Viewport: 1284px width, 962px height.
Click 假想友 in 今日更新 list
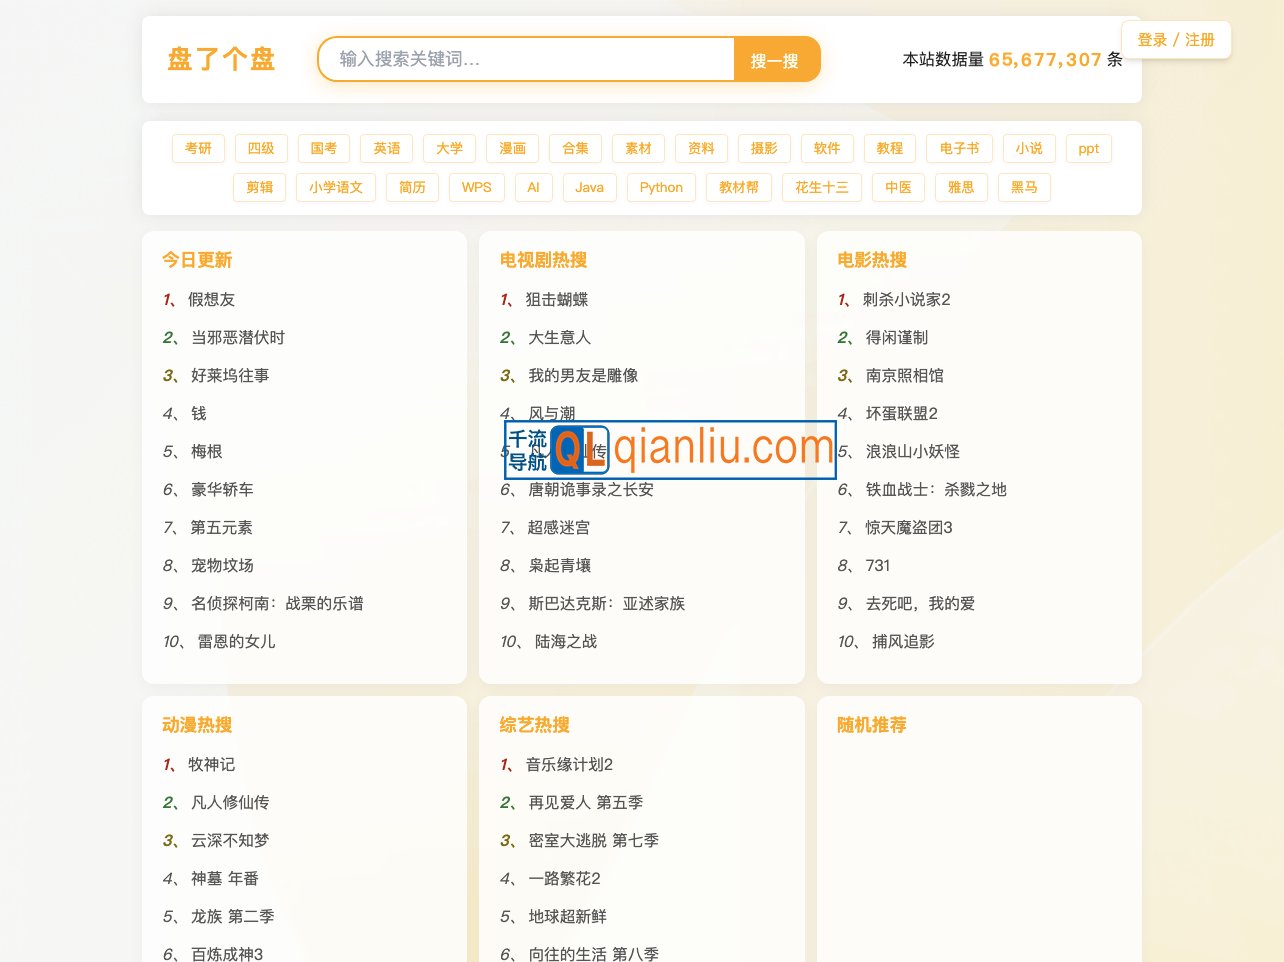211,299
